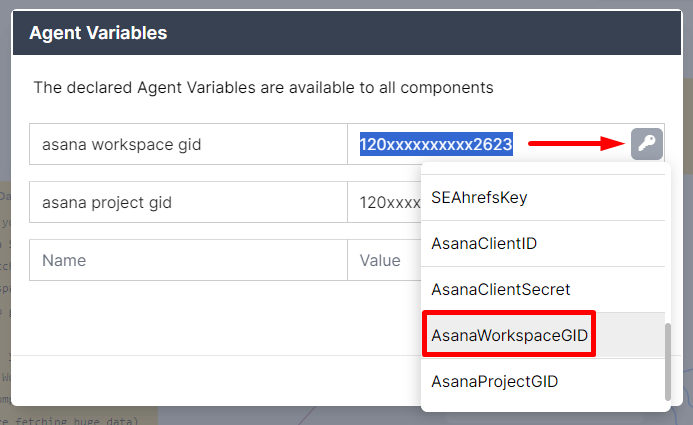Click the blank dialog footer below the divider
This screenshot has height=425, width=693.
click(x=217, y=380)
